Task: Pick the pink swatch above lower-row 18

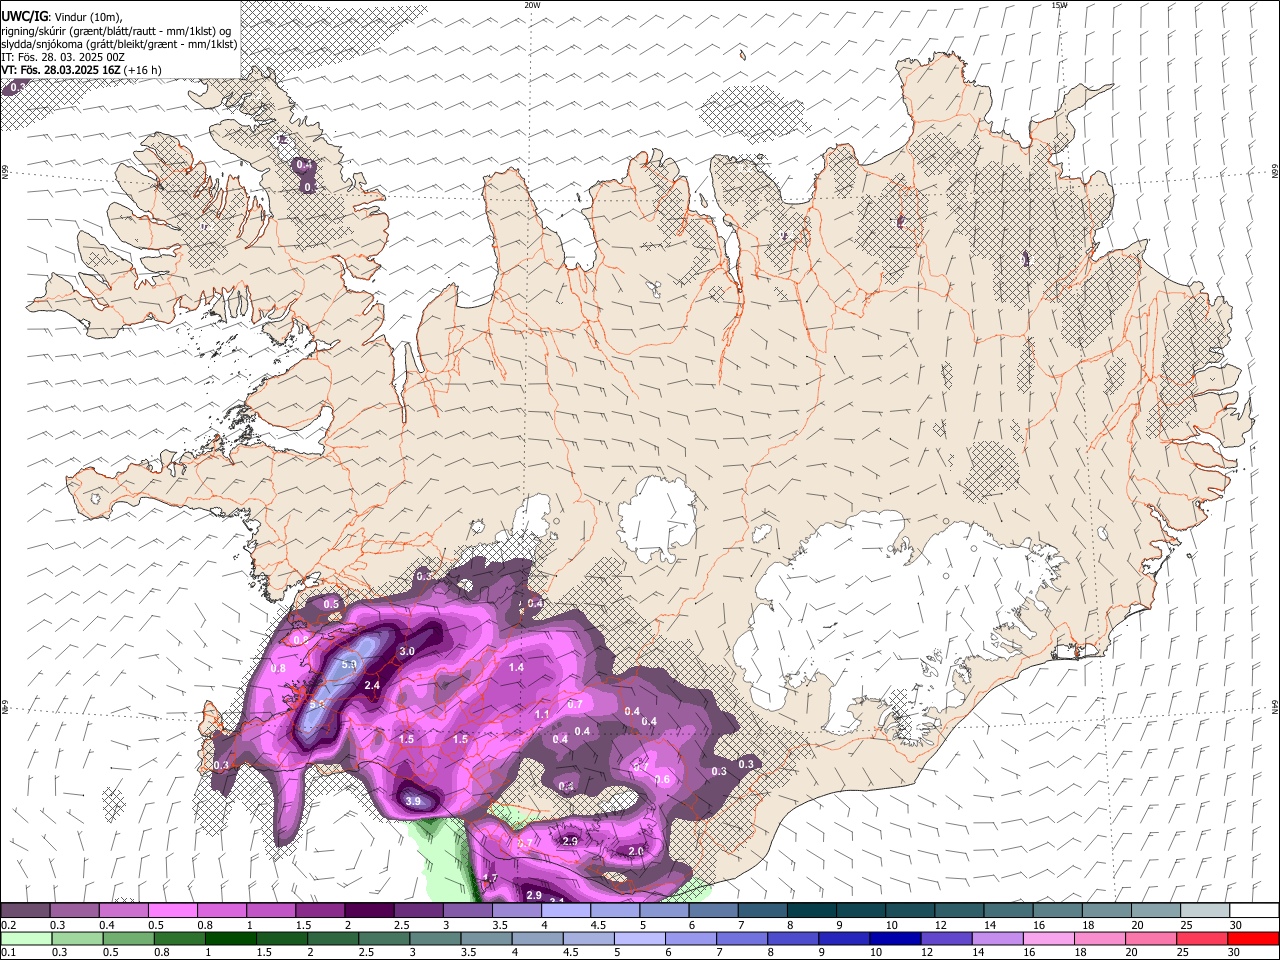Action: click(1099, 939)
